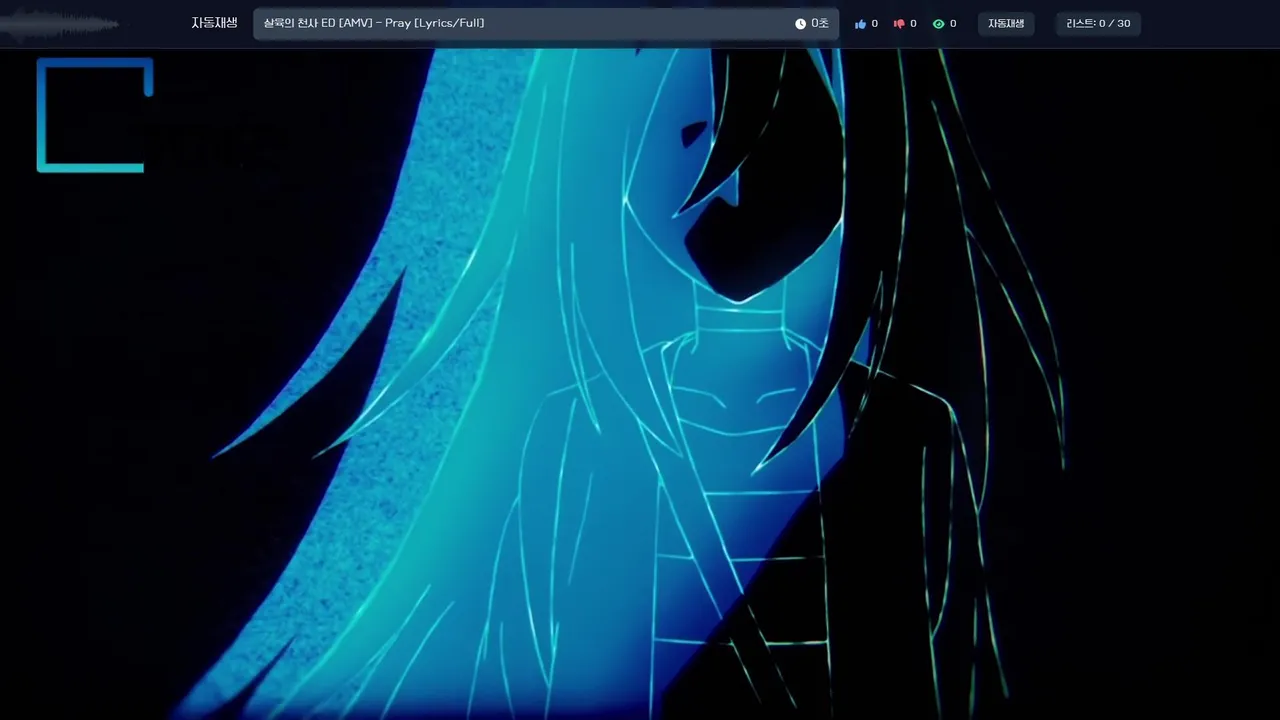Viewport: 1280px width, 720px height.
Task: Click the song title Pray [Lyrics/Full] field
Action: click(546, 23)
